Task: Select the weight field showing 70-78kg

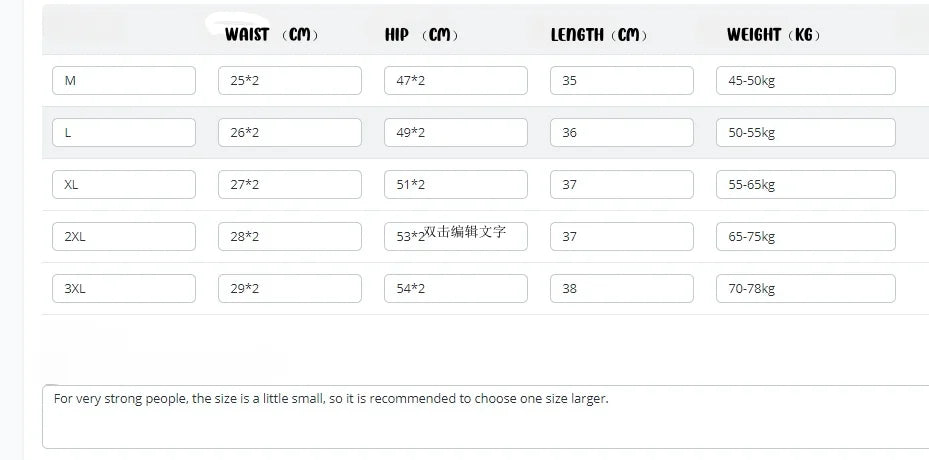Action: point(806,289)
